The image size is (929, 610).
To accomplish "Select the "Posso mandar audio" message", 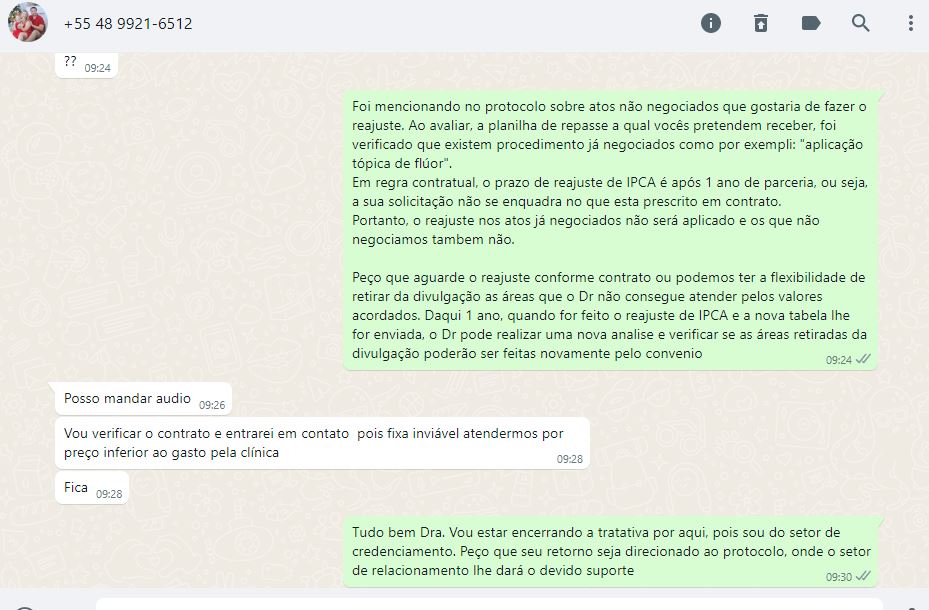I will [143, 399].
